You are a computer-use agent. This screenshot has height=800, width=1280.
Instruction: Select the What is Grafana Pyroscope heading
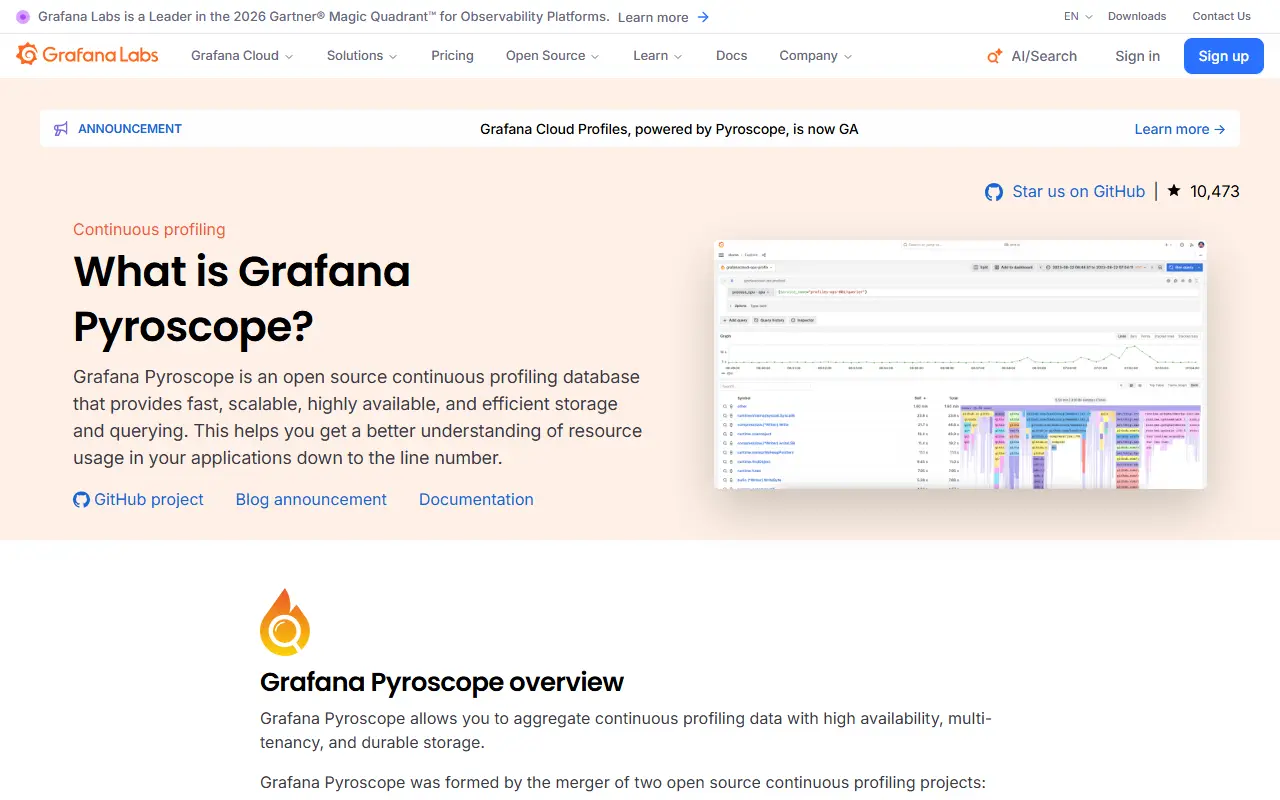pos(242,298)
